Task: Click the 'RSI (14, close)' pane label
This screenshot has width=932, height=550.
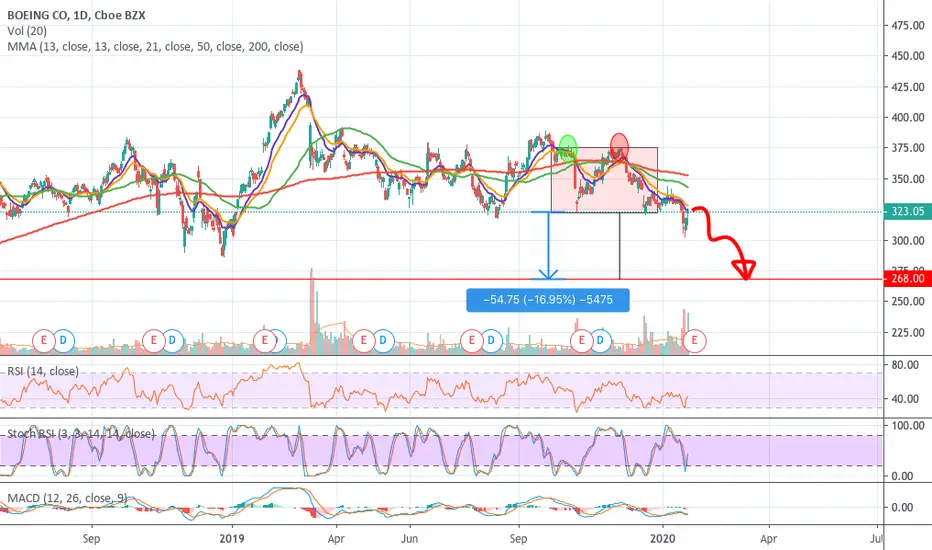Action: (x=43, y=371)
